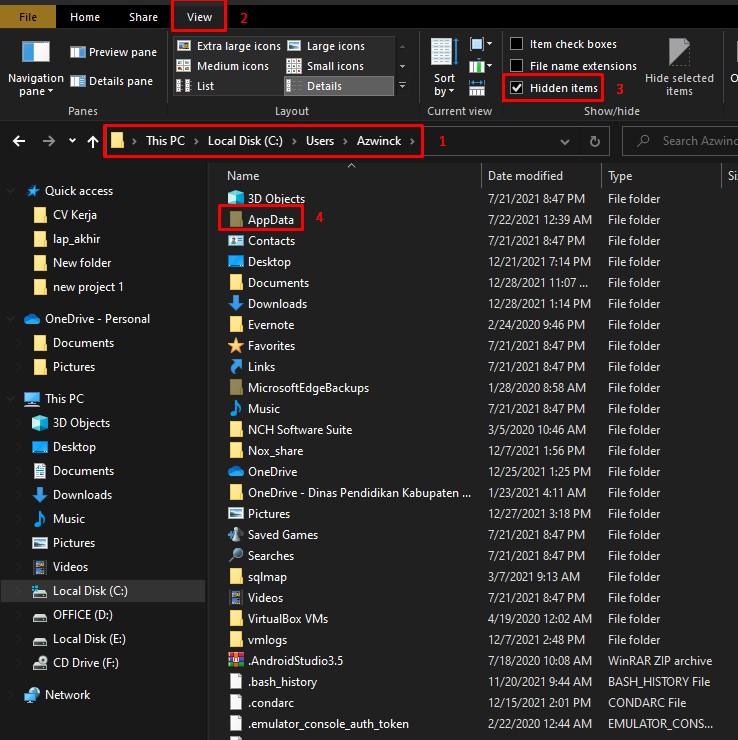738x740 pixels.
Task: Uncheck the Hidden items checkbox
Action: pyautogui.click(x=517, y=88)
